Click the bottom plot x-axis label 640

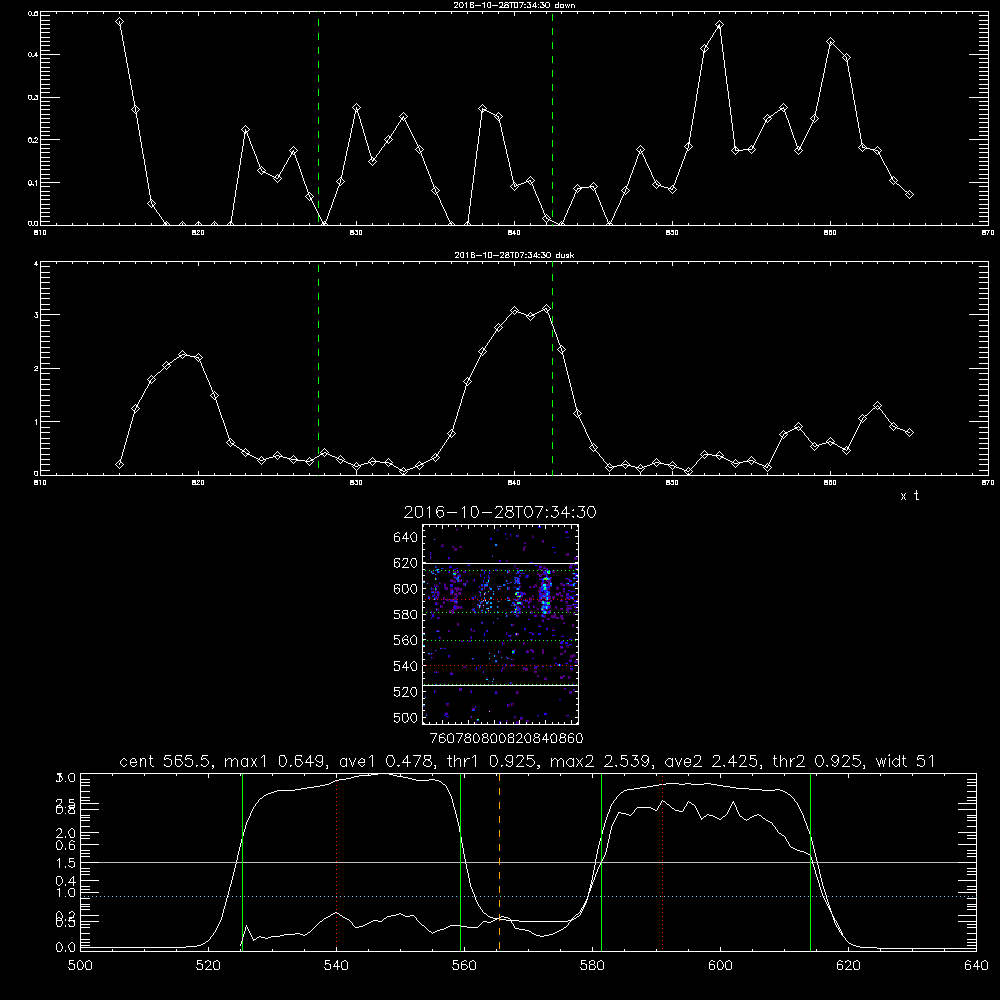coord(976,966)
